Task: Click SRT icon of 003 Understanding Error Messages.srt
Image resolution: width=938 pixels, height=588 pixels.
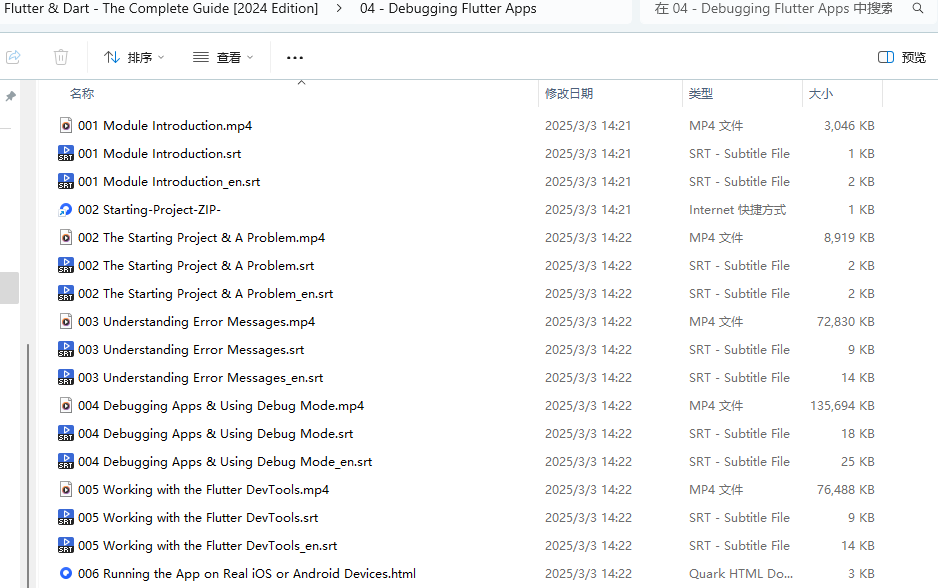Action: 66,349
